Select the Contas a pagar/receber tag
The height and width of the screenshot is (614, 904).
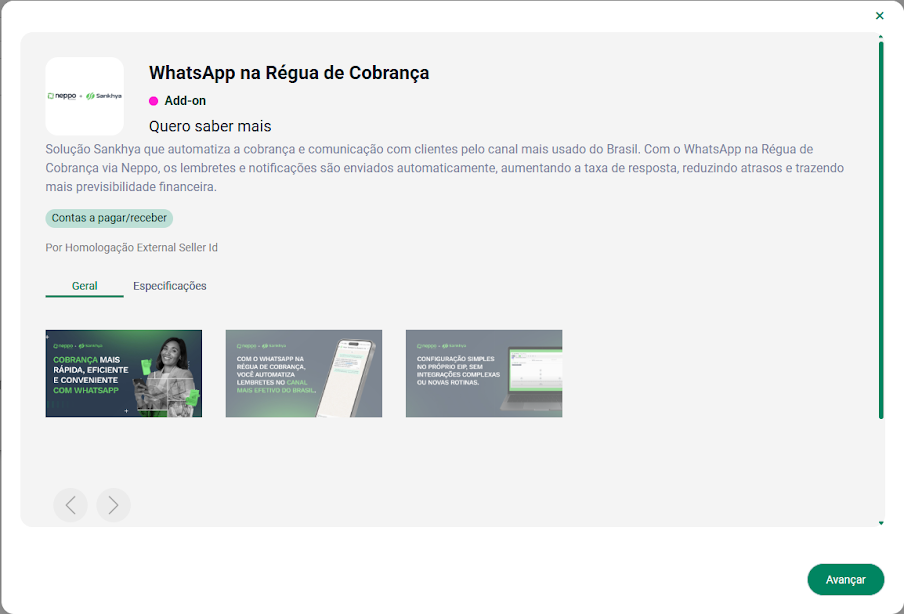(109, 218)
